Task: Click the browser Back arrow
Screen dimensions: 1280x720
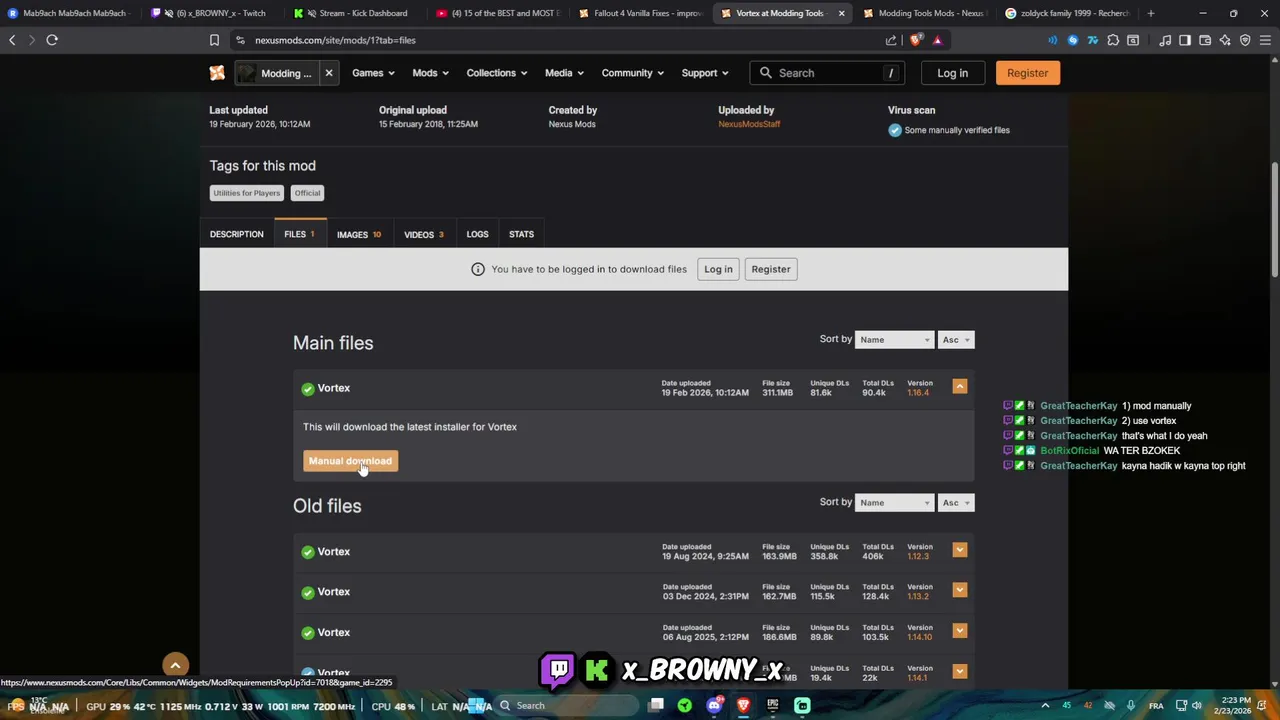Action: tap(12, 40)
